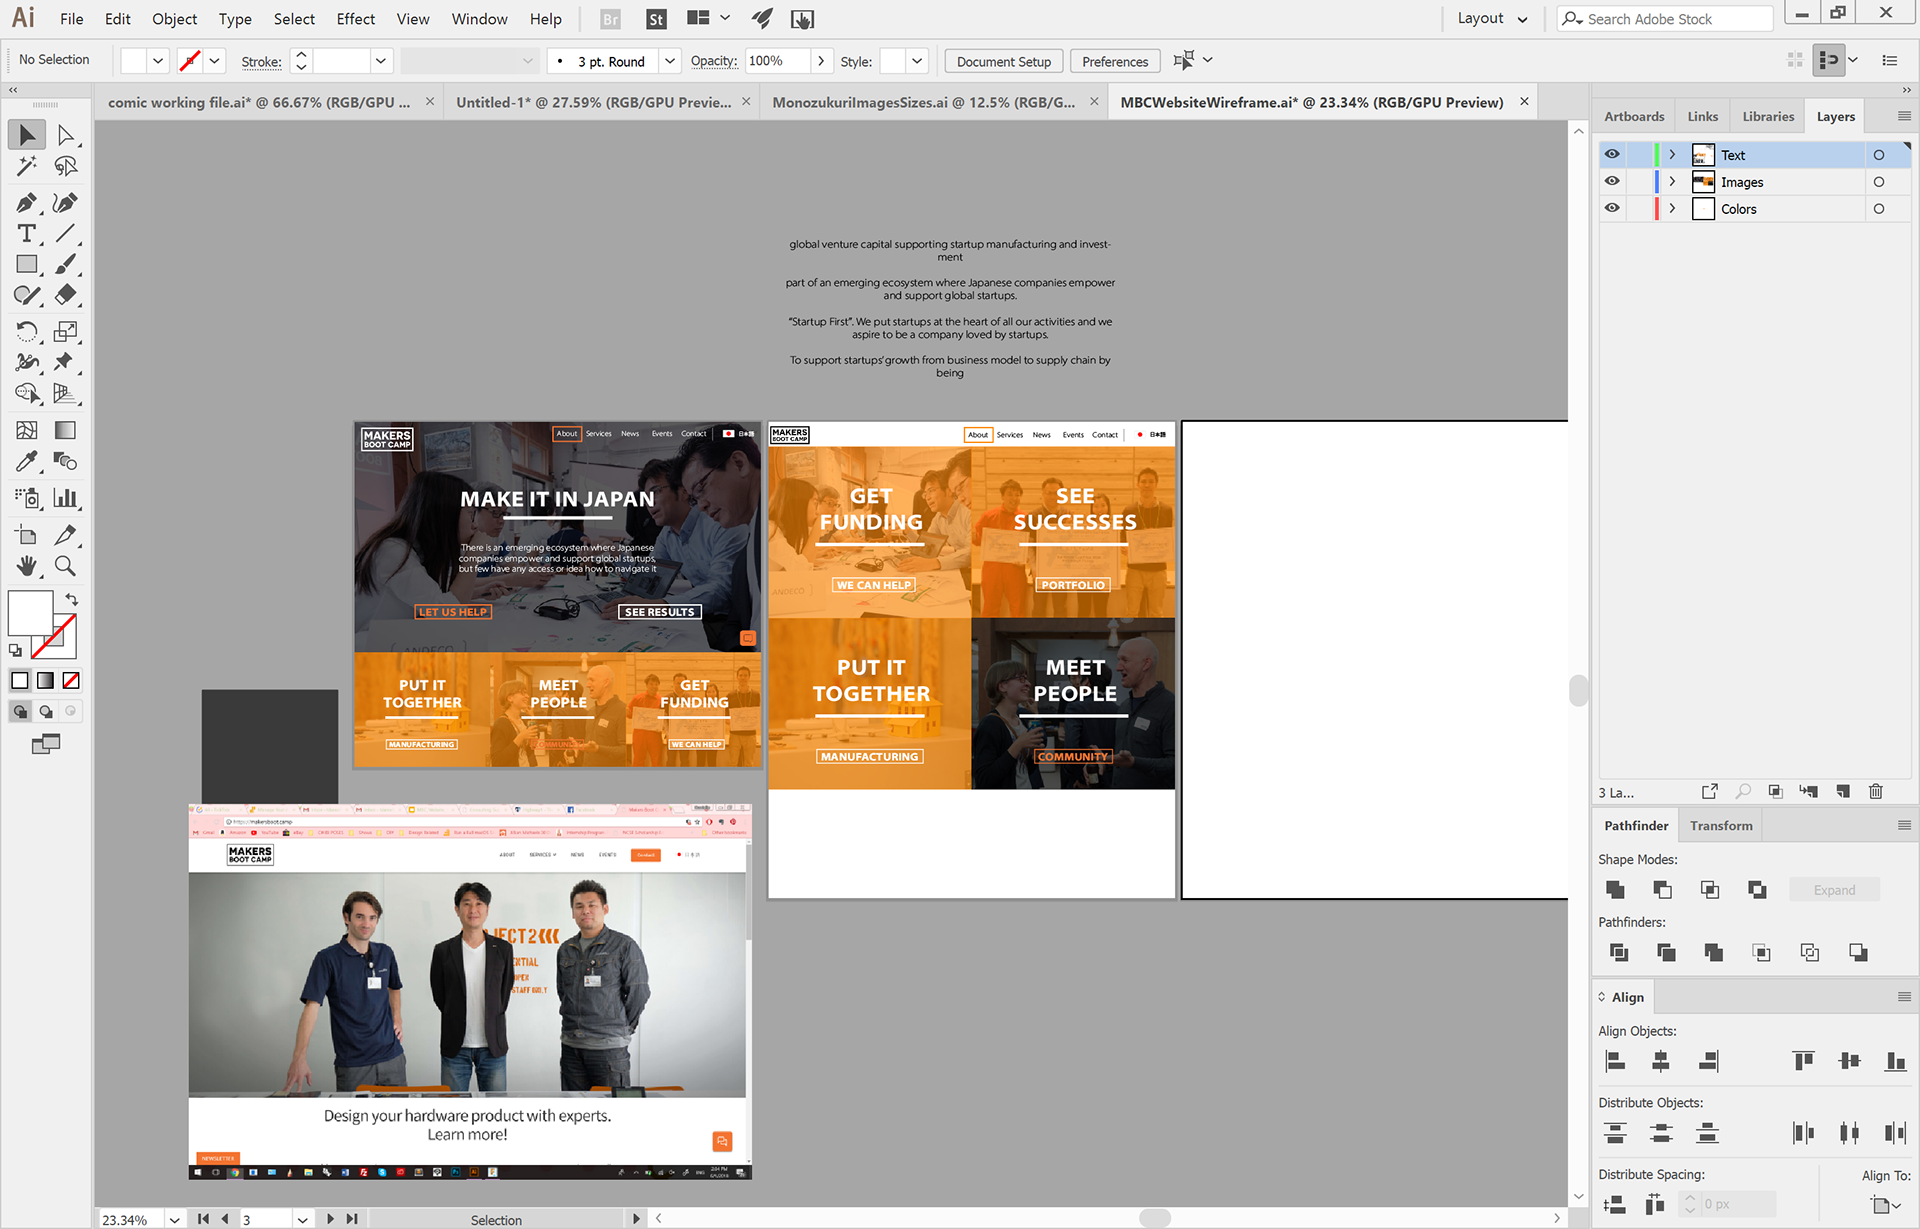Viewport: 1920px width, 1229px height.
Task: Click target circle of Colors layer
Action: pyautogui.click(x=1879, y=209)
